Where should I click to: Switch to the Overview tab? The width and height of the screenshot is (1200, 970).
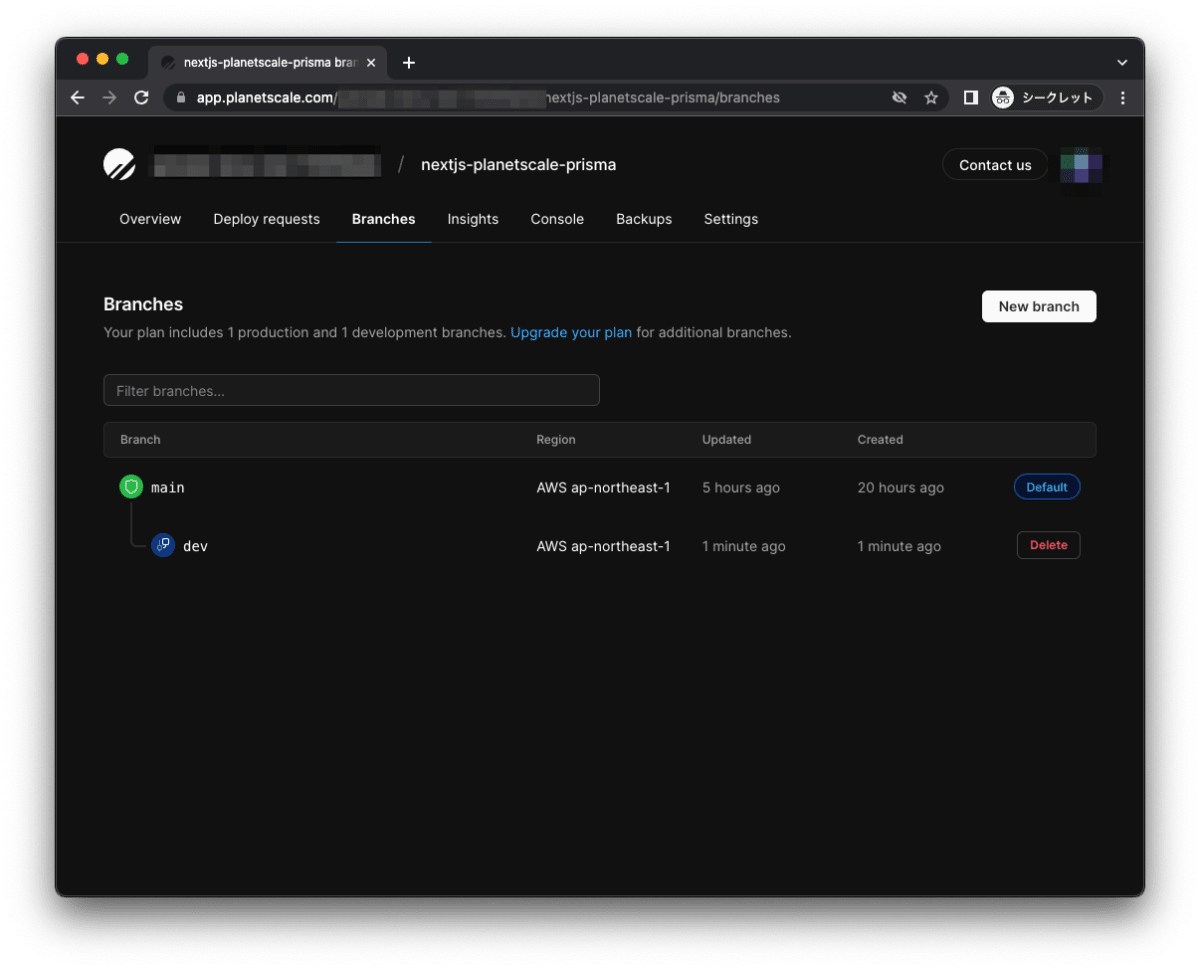tap(150, 219)
